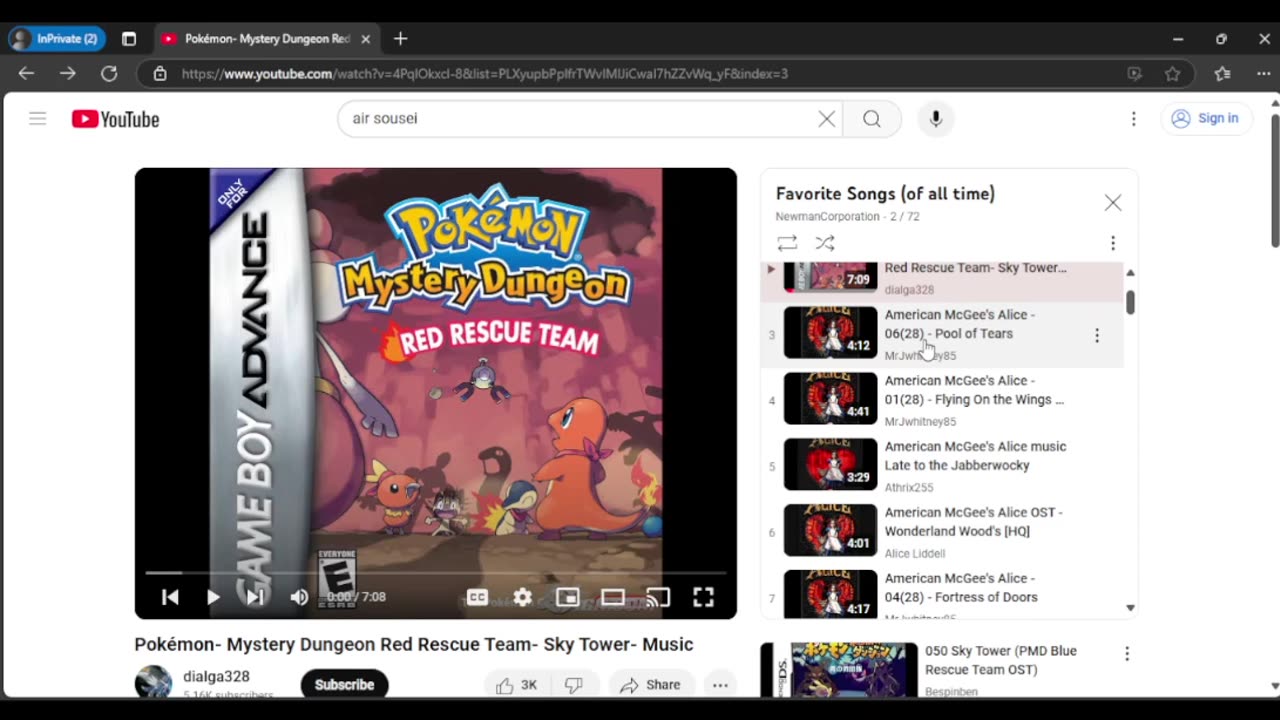
Task: Open more actions below the video
Action: click(720, 685)
